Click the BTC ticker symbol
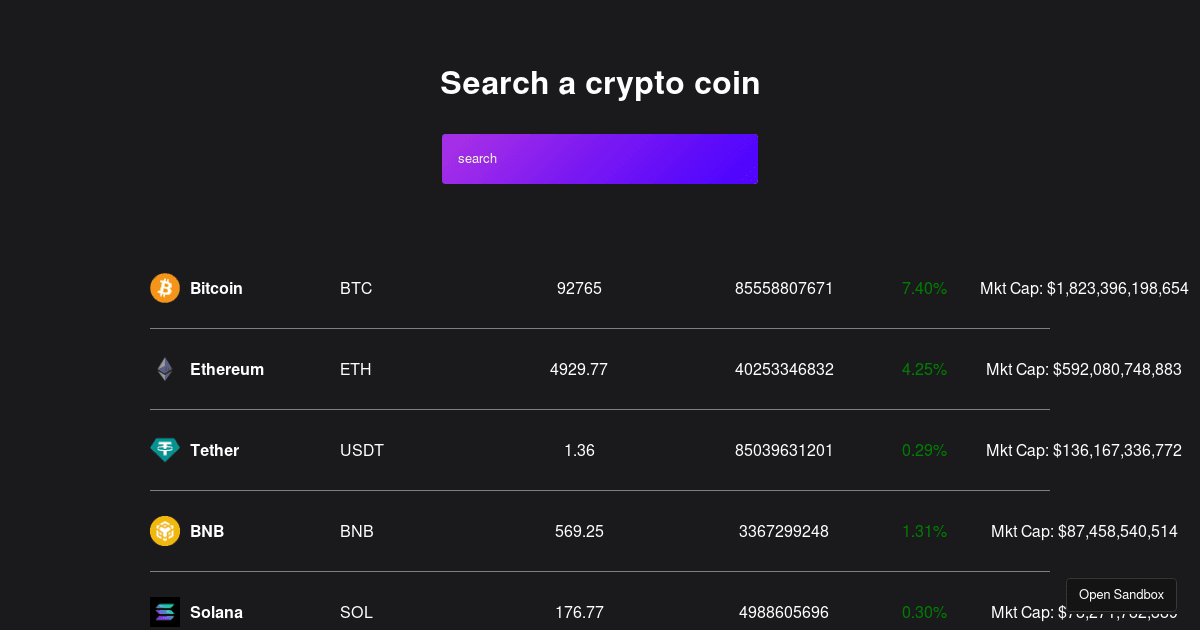 point(356,288)
